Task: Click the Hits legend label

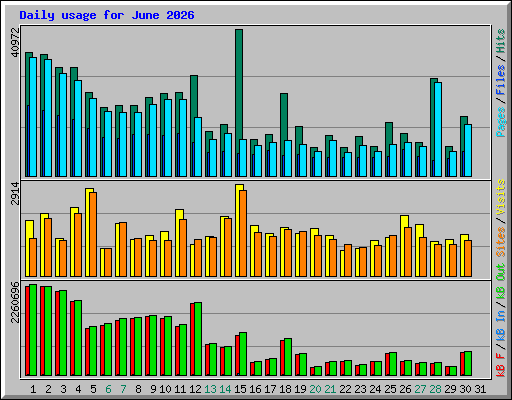Action: pyautogui.click(x=500, y=41)
